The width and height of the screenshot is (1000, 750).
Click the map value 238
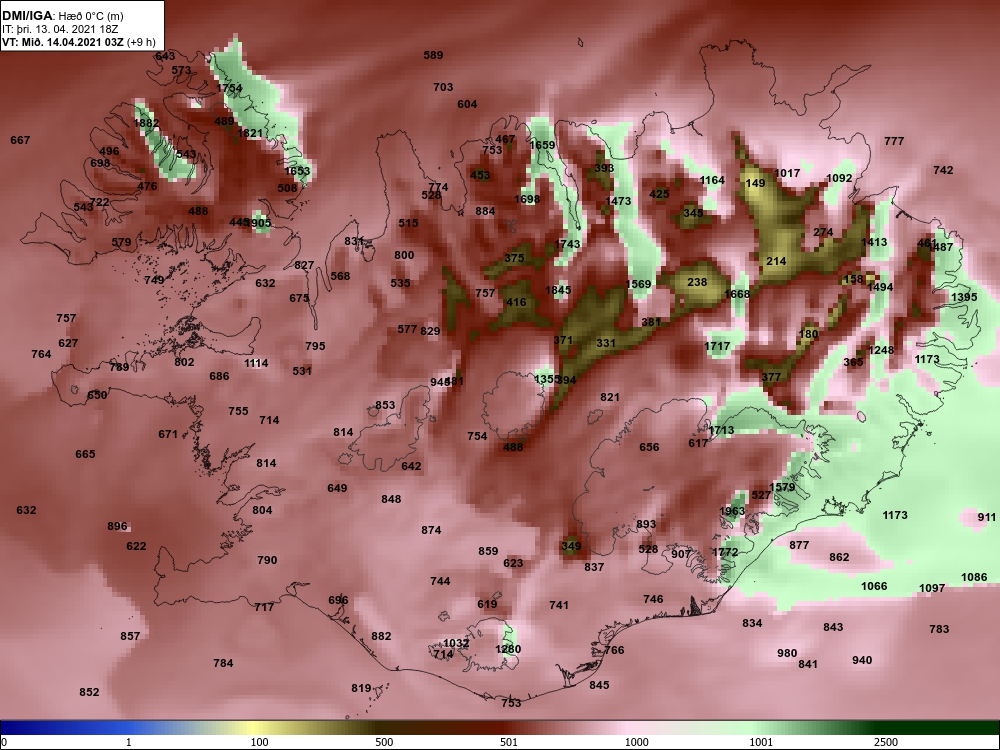coord(697,283)
